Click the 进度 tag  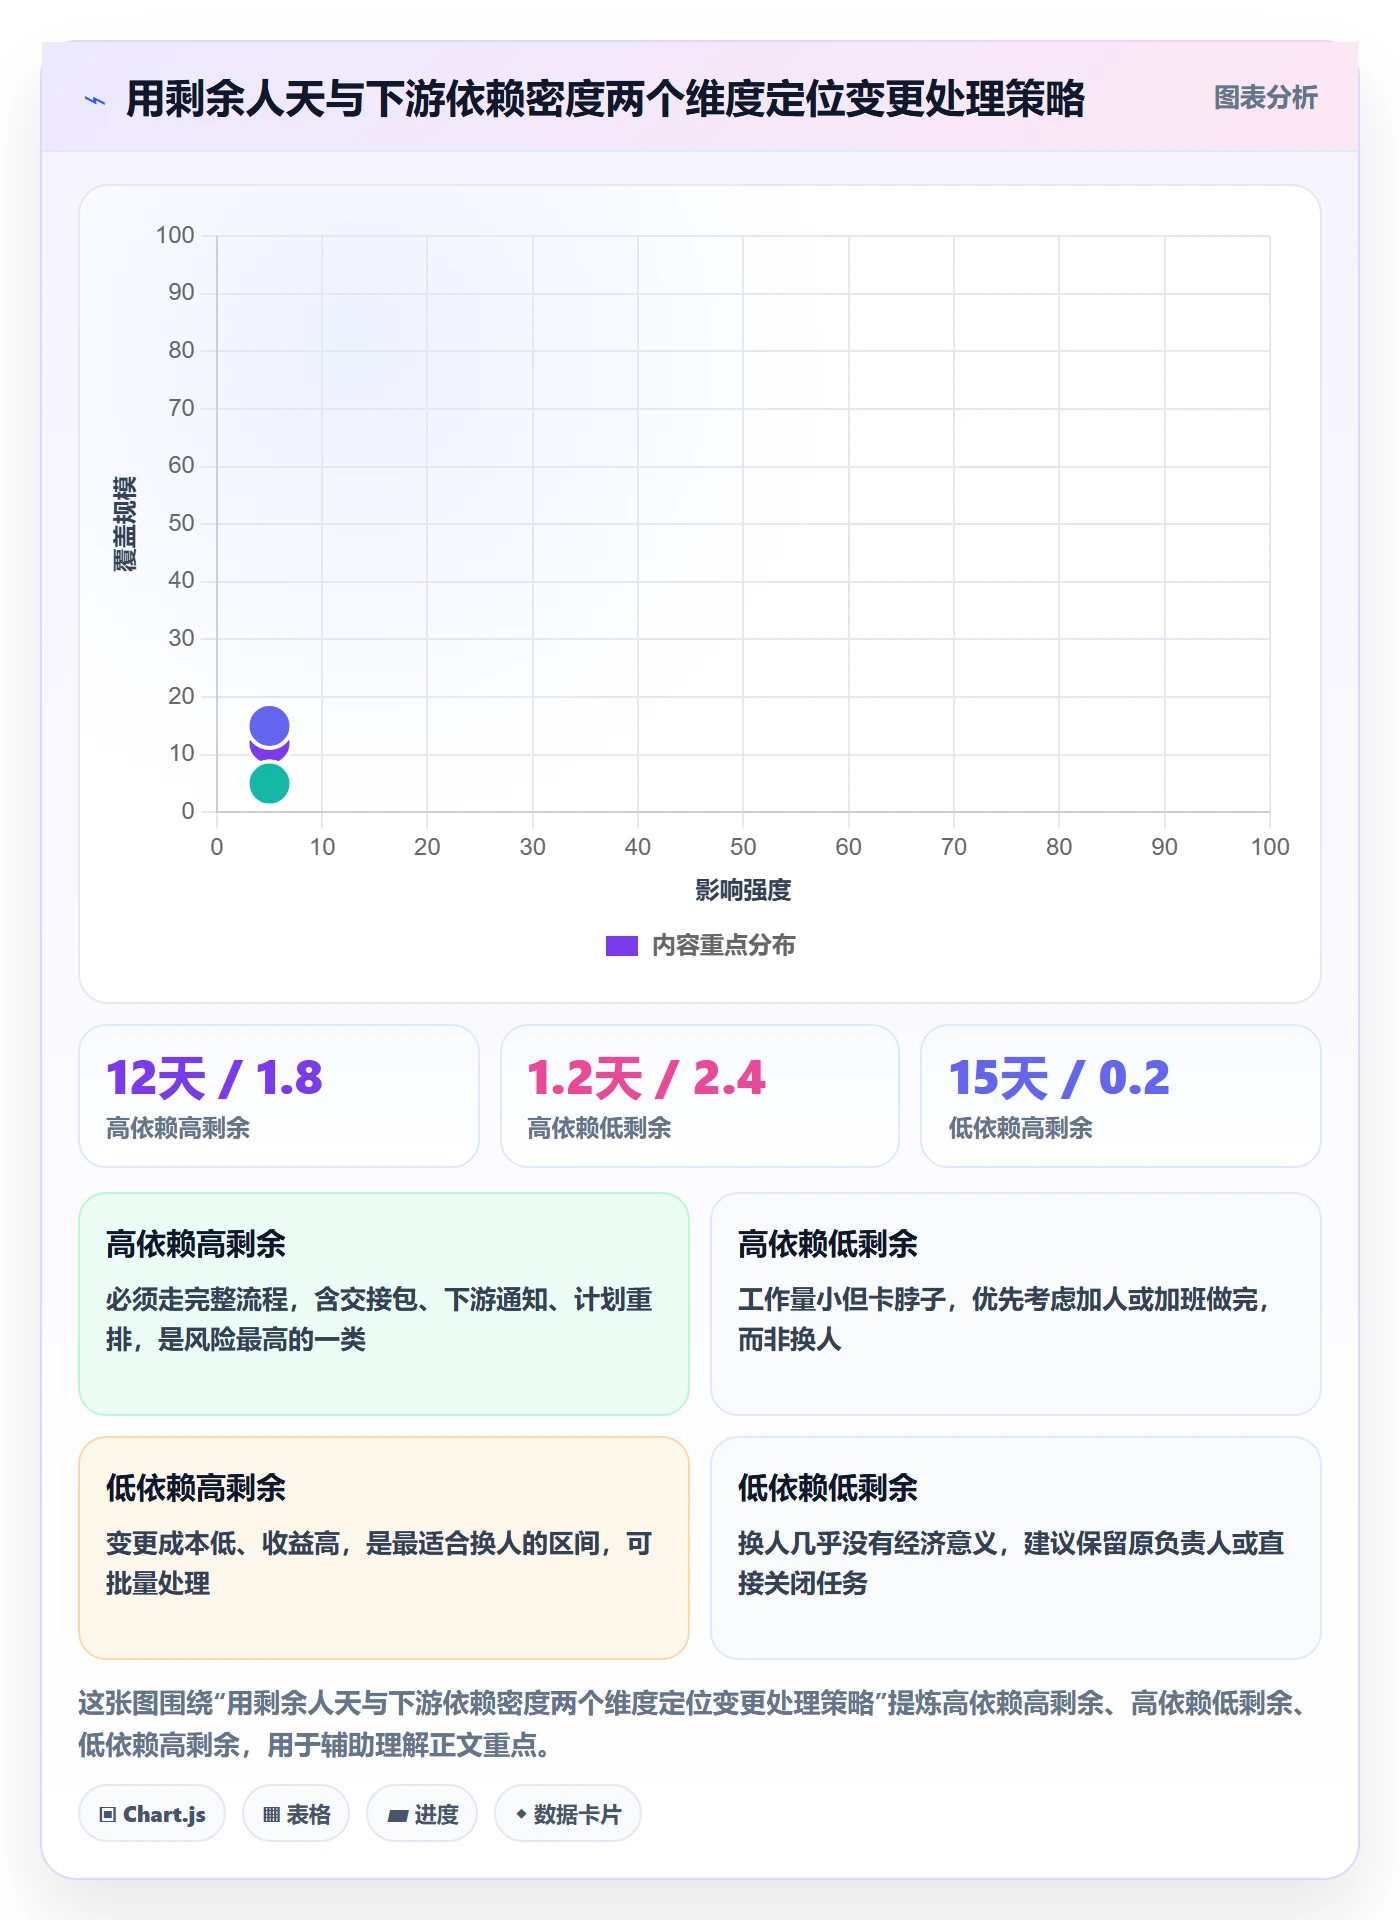pos(422,1814)
